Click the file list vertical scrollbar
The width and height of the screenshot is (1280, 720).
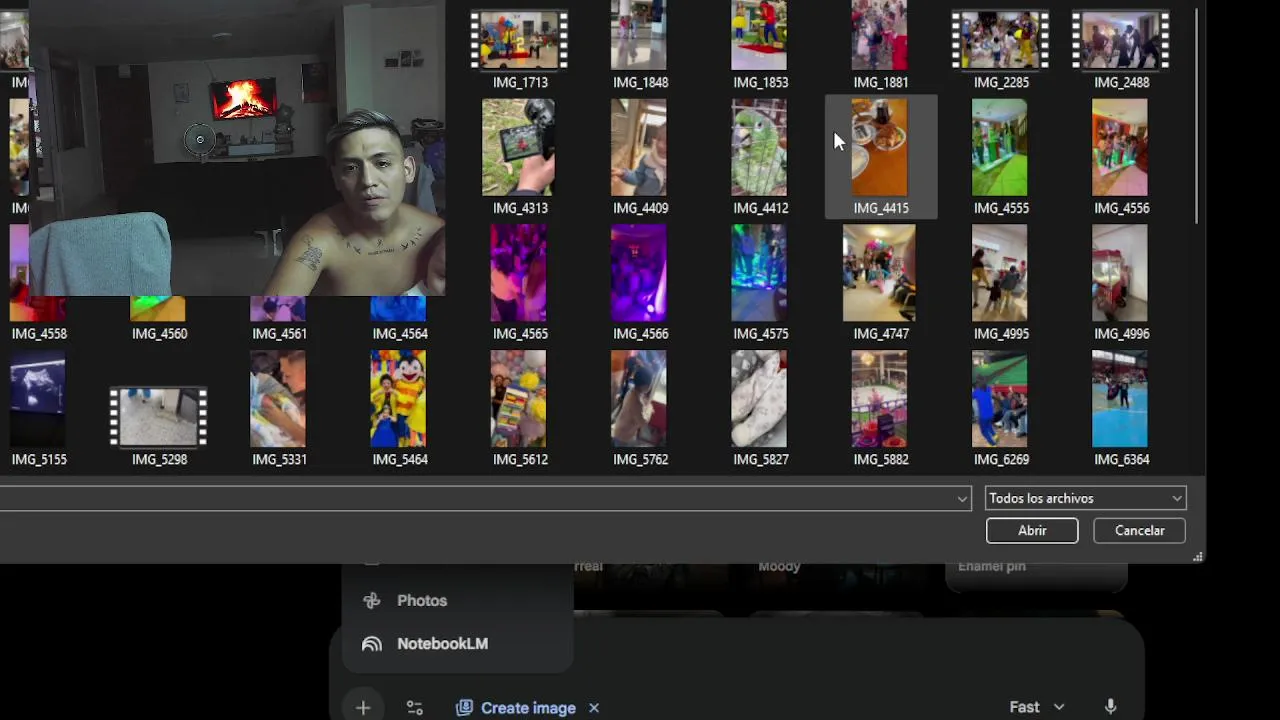1196,118
